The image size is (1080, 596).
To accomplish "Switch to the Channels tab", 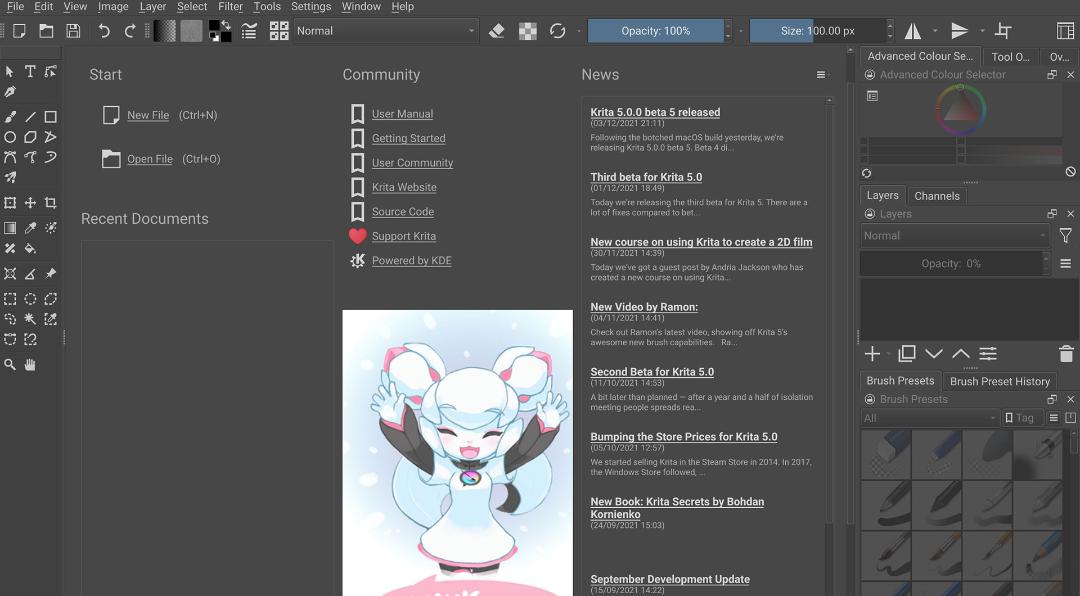I will (x=937, y=196).
